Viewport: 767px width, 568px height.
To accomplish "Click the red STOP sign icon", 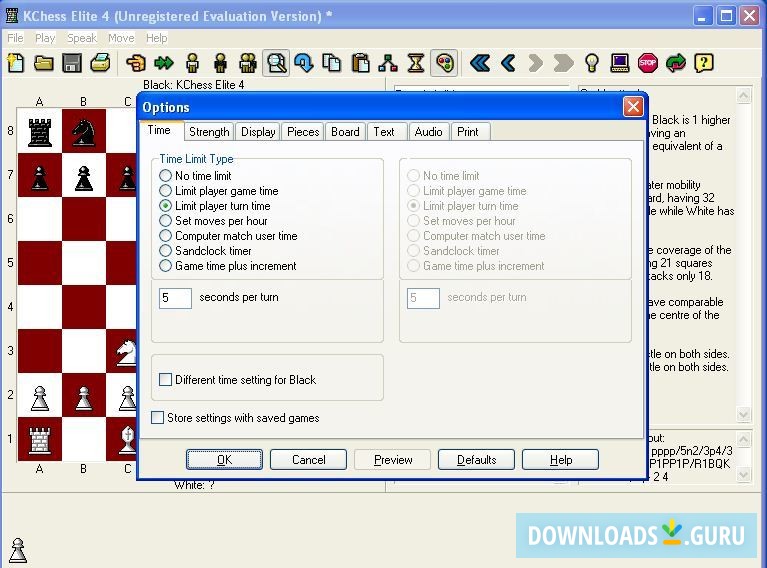I will [648, 63].
